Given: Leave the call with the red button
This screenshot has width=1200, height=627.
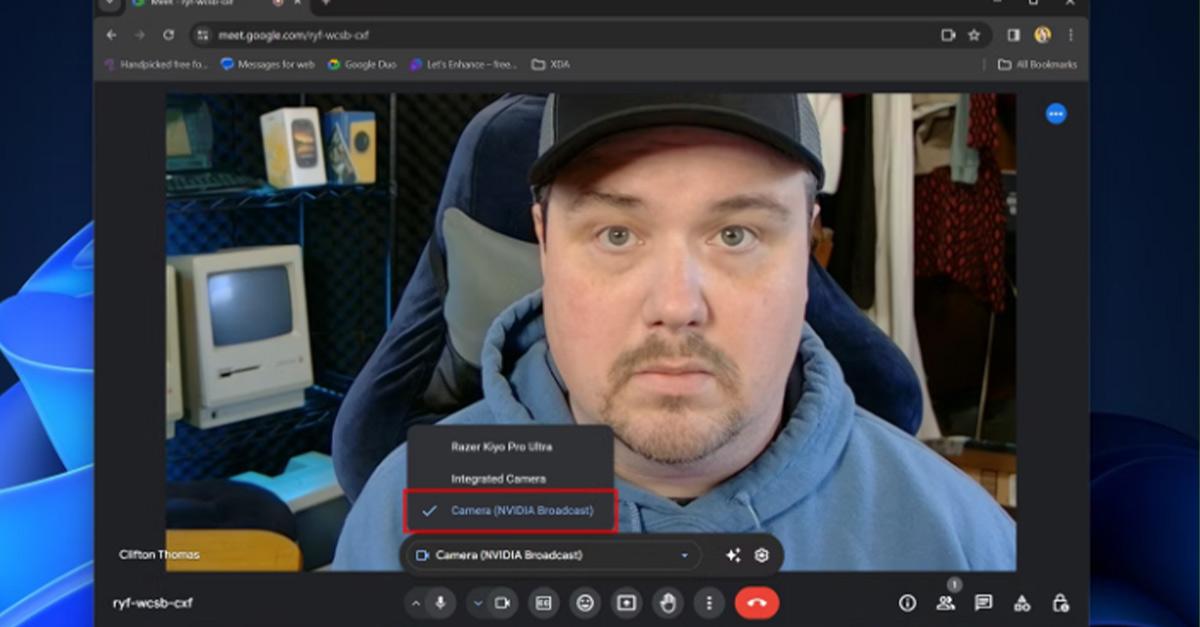Looking at the screenshot, I should [x=756, y=603].
